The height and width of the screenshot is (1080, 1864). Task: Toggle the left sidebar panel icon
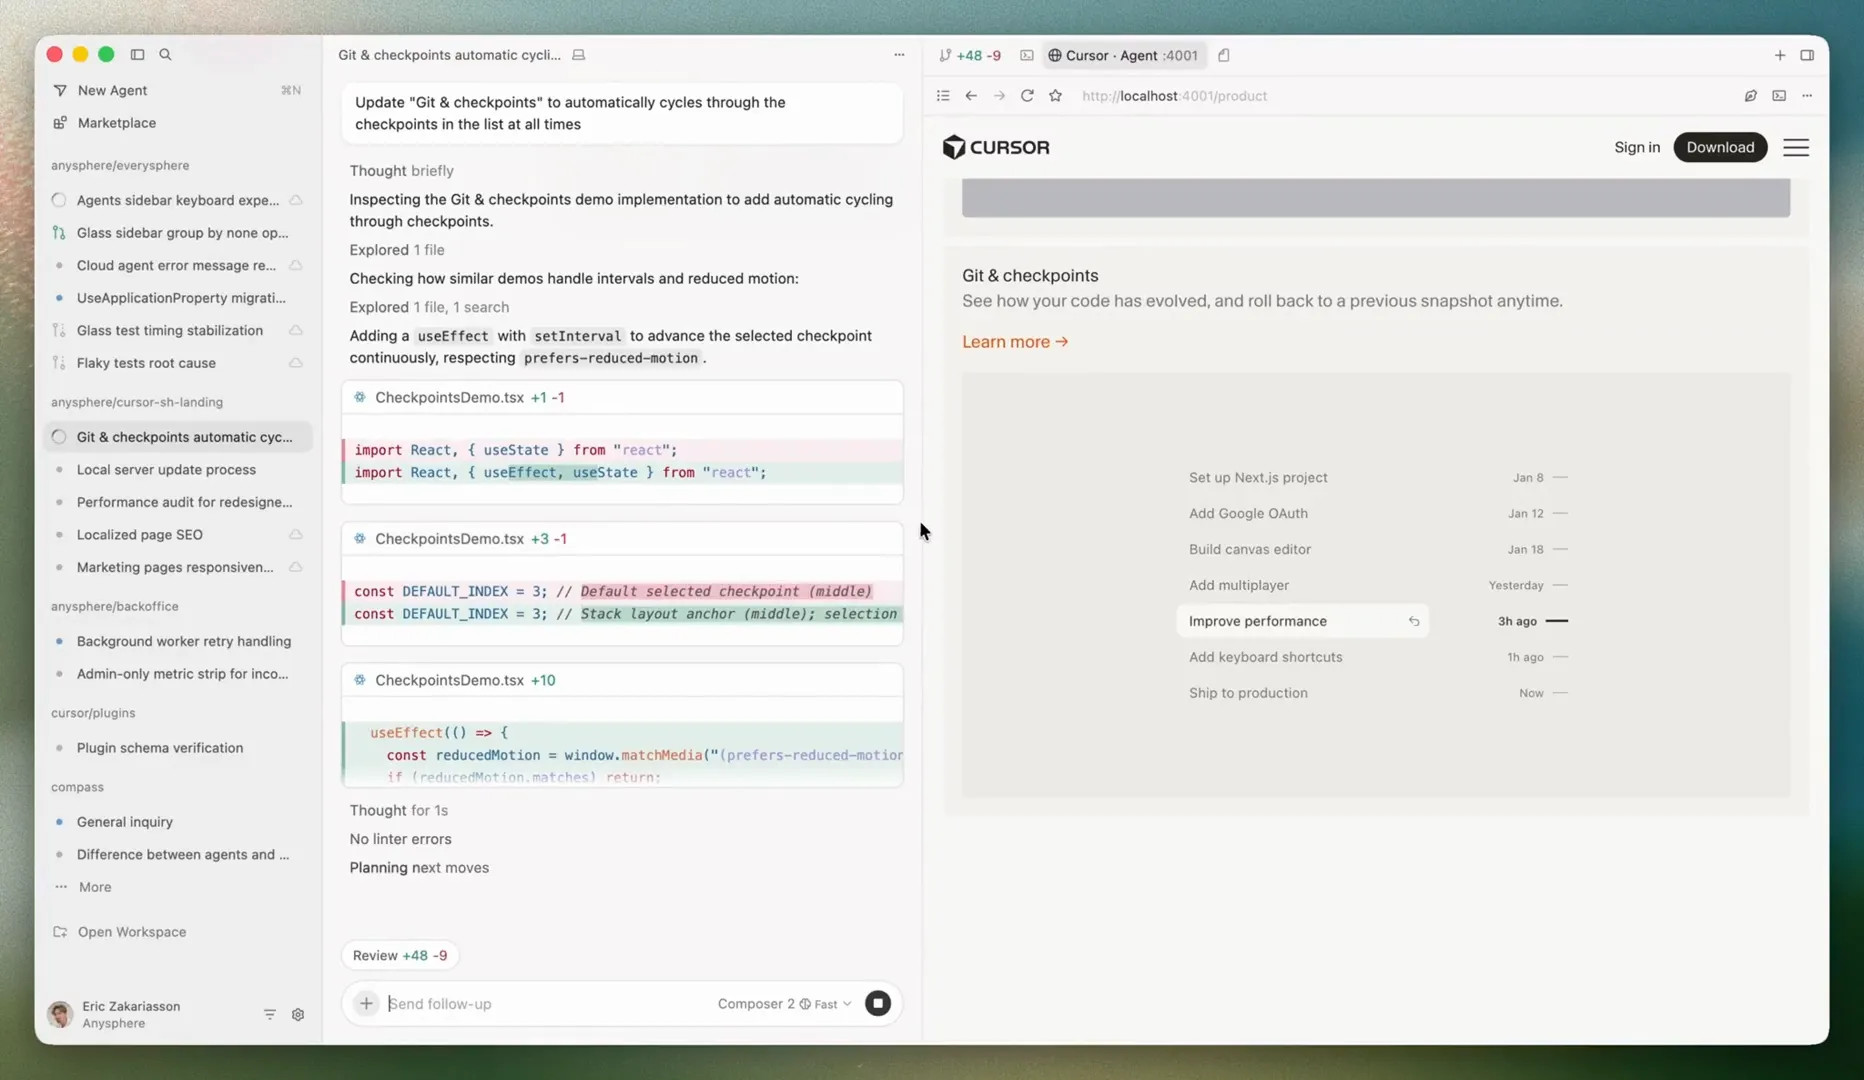point(137,55)
